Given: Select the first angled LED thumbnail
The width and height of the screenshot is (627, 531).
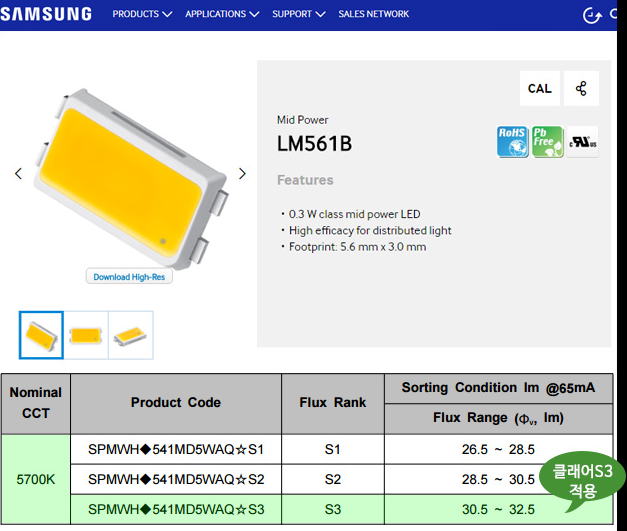Looking at the screenshot, I should point(41,335).
